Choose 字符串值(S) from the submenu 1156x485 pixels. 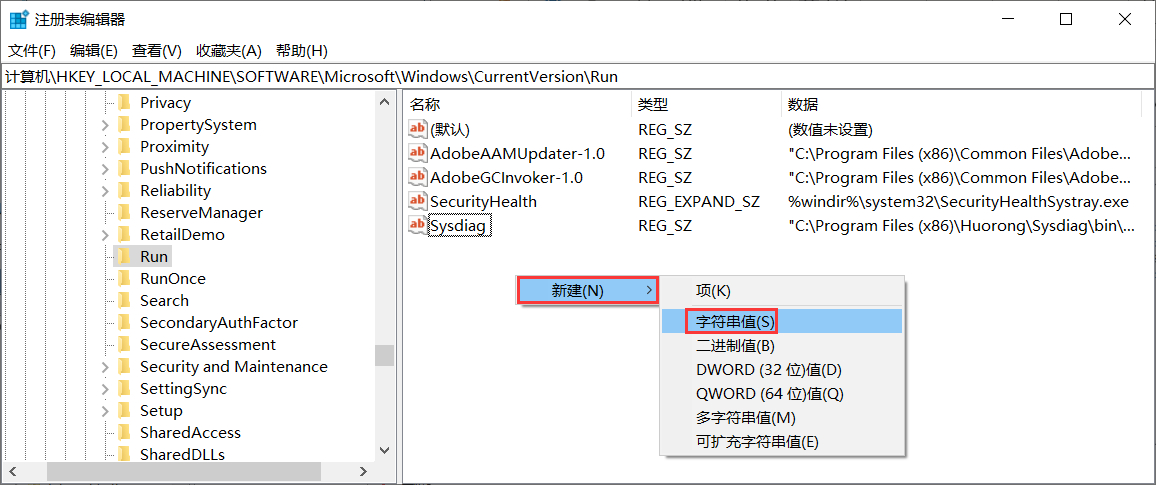[735, 321]
